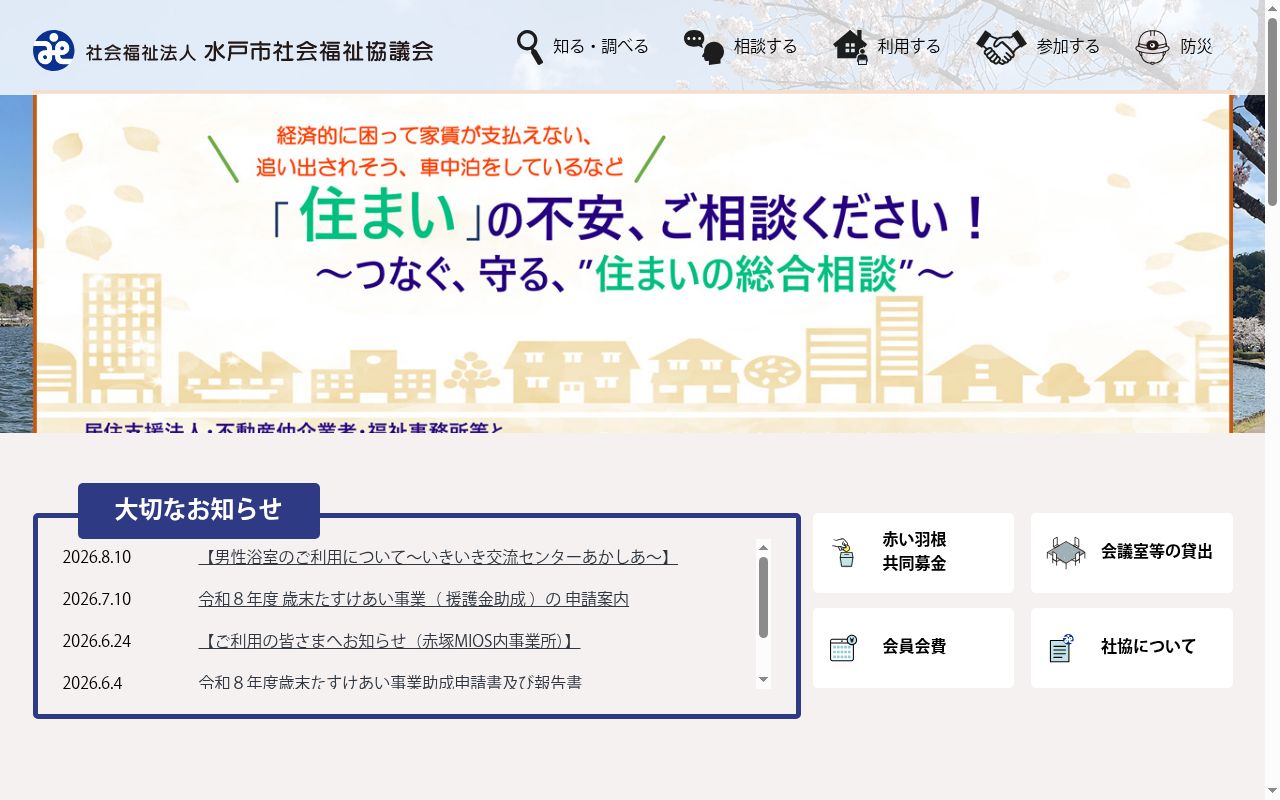Click the date 2026.7.10
The height and width of the screenshot is (800, 1280).
coord(97,599)
